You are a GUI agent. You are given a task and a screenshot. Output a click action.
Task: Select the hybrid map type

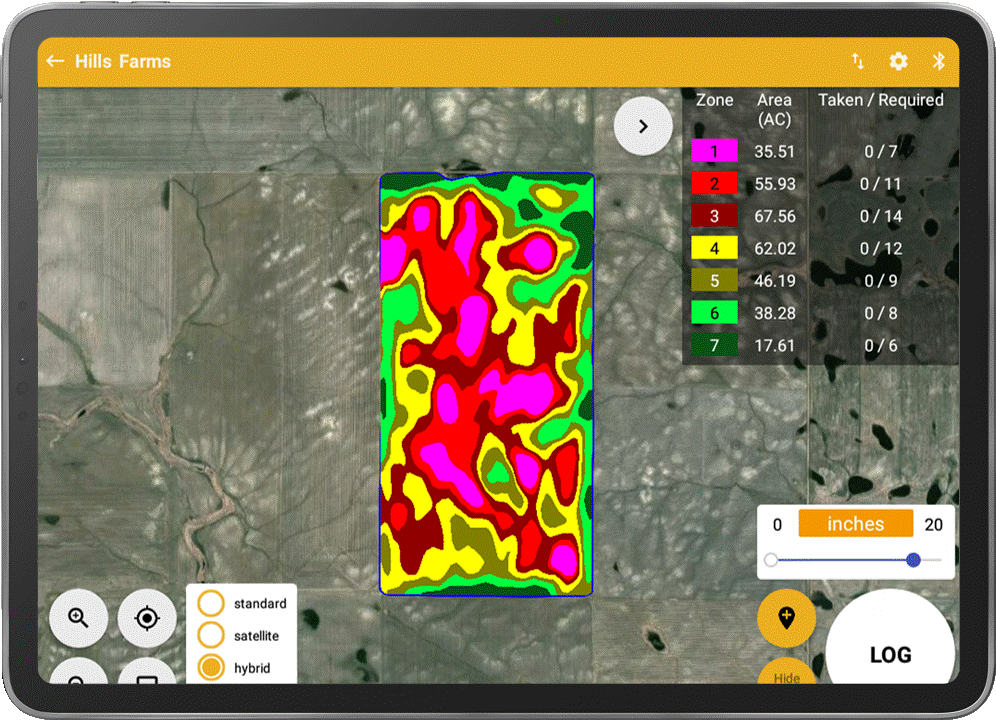[x=211, y=668]
